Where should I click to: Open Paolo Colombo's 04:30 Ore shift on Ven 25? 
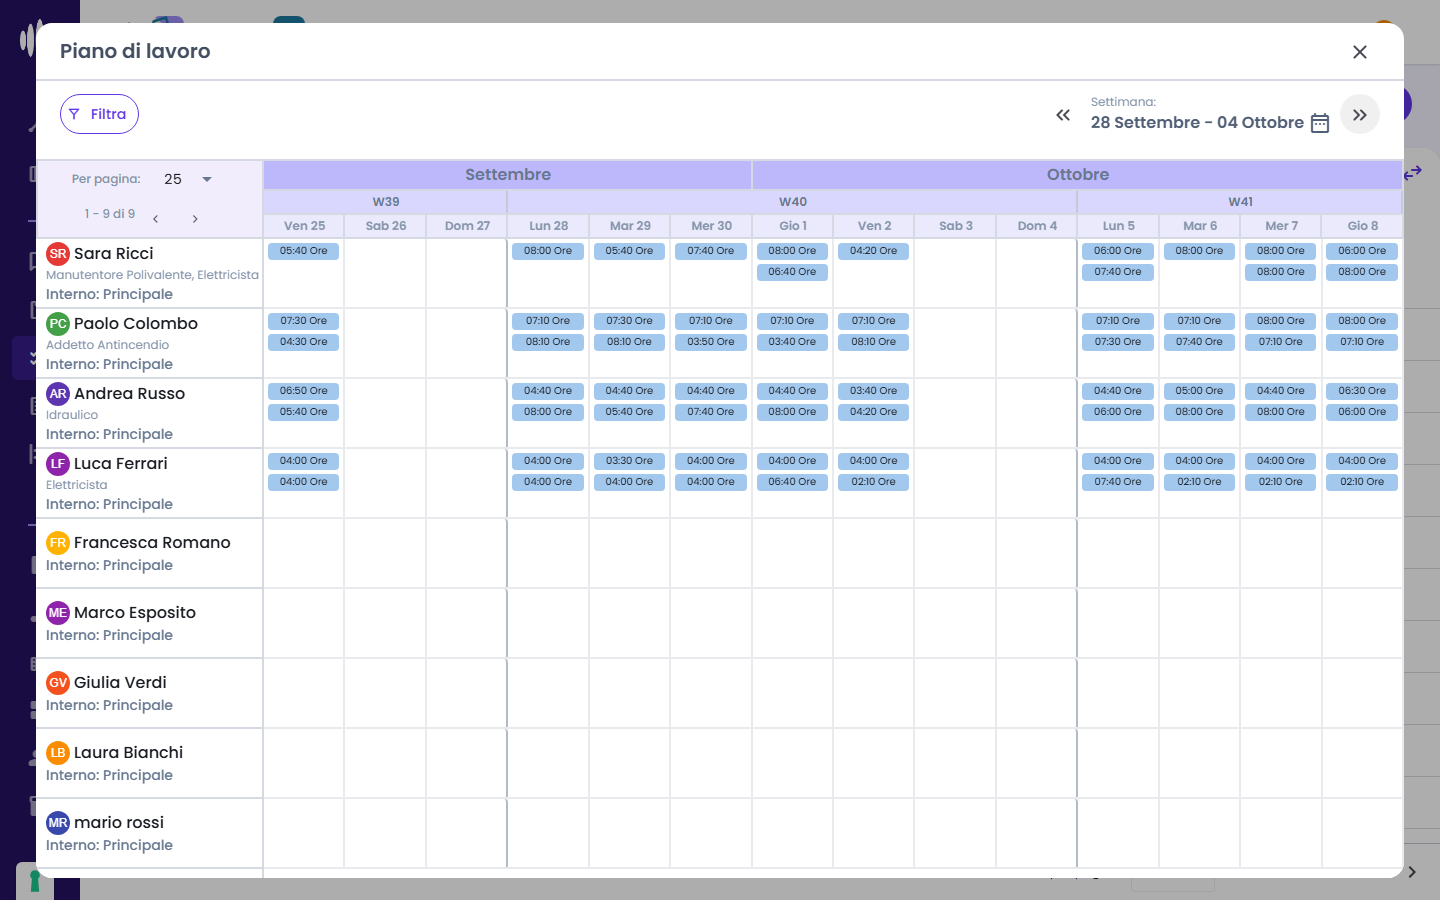[x=304, y=342]
